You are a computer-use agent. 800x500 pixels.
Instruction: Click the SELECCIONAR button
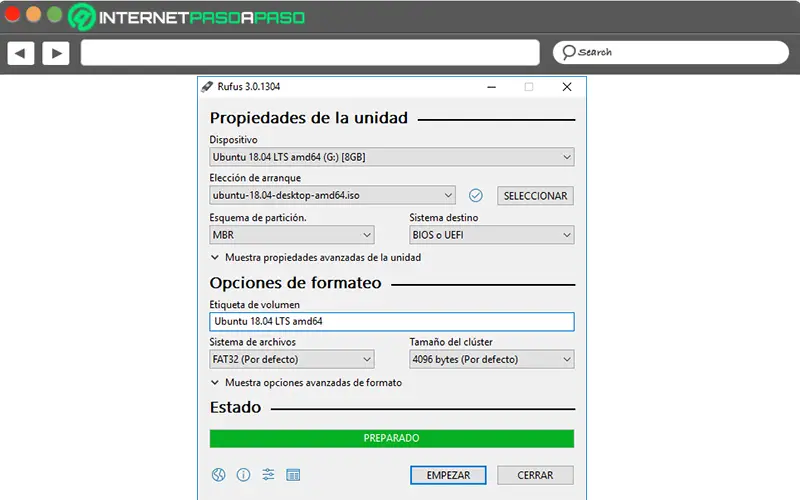tap(535, 196)
